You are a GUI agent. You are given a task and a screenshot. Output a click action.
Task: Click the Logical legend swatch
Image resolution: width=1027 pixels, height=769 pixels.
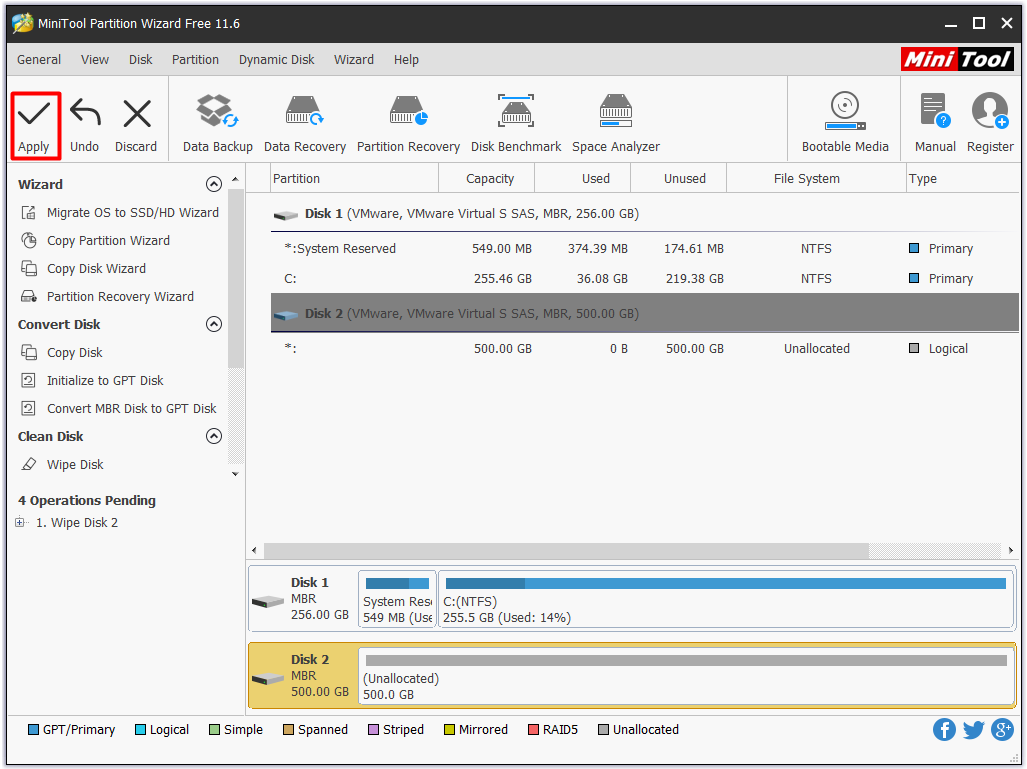coord(140,730)
